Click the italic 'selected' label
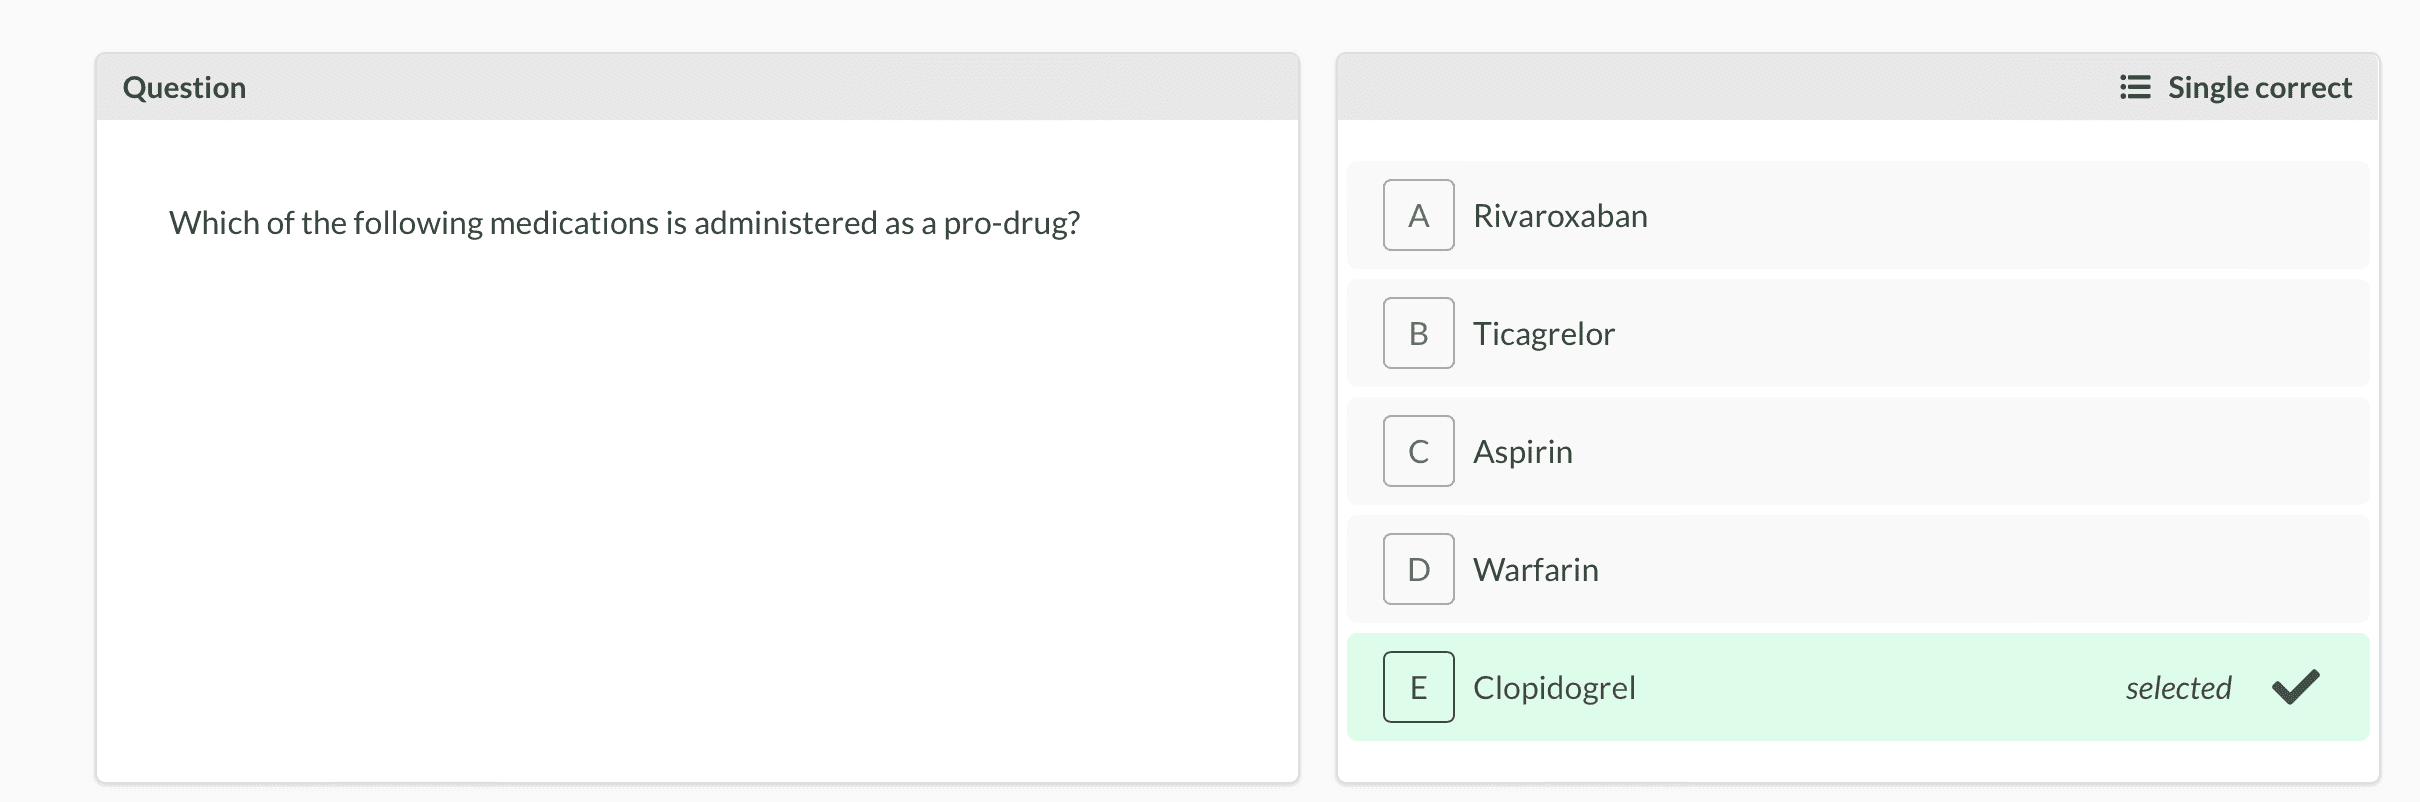Screen dimensions: 2420x802 click(2178, 688)
